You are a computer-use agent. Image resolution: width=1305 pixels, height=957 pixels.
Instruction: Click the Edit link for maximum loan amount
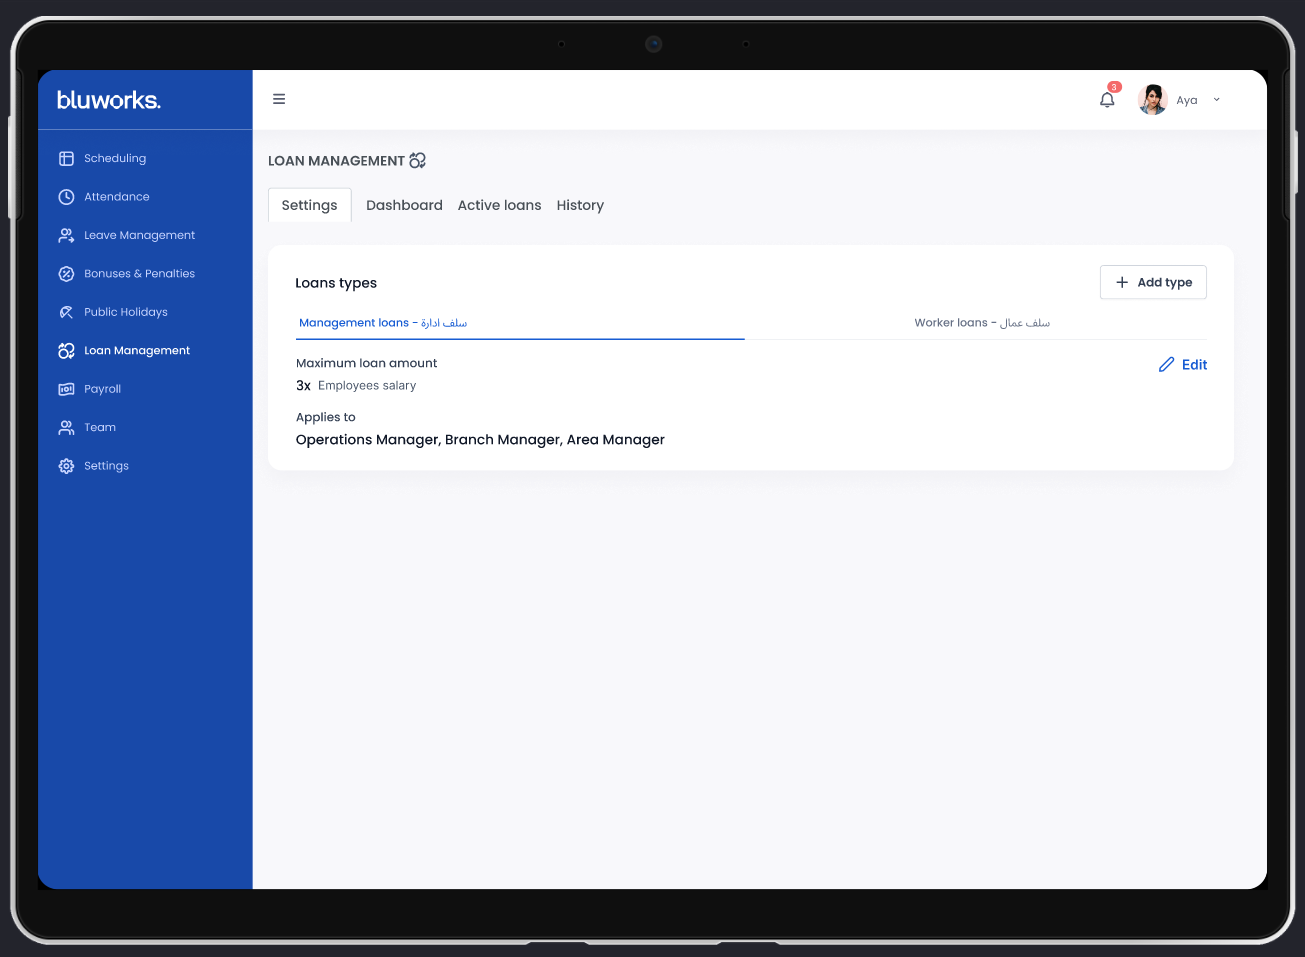click(1183, 365)
